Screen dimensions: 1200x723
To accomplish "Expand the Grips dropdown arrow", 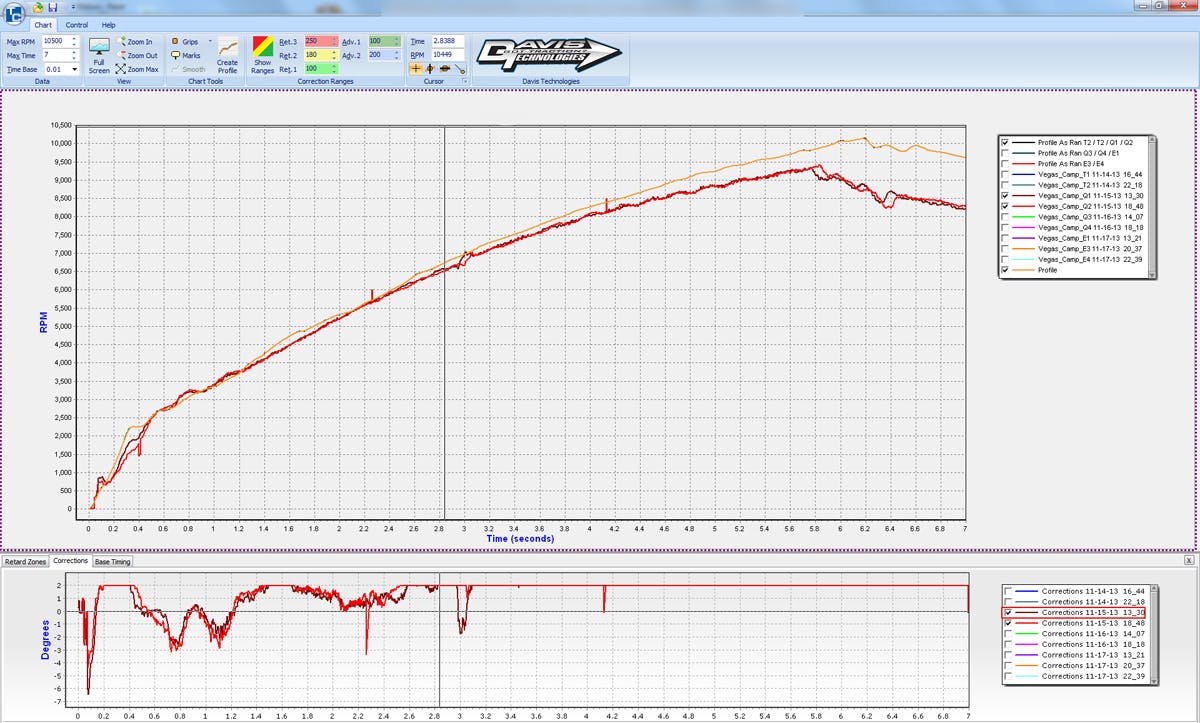I will (210, 42).
